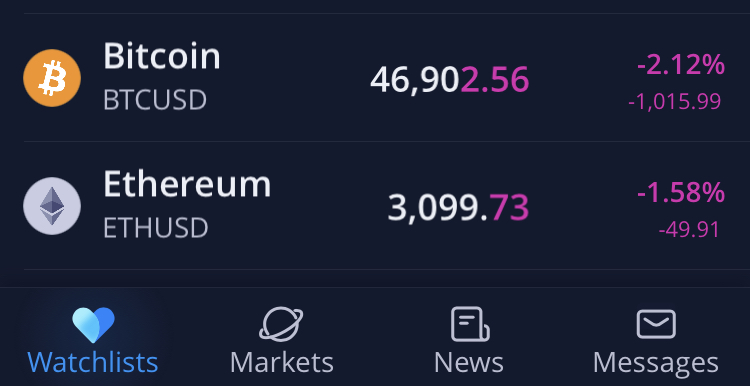Screen dimensions: 750x386
Task: Tap Ethereum percent change -1.58%
Action: coord(681,192)
